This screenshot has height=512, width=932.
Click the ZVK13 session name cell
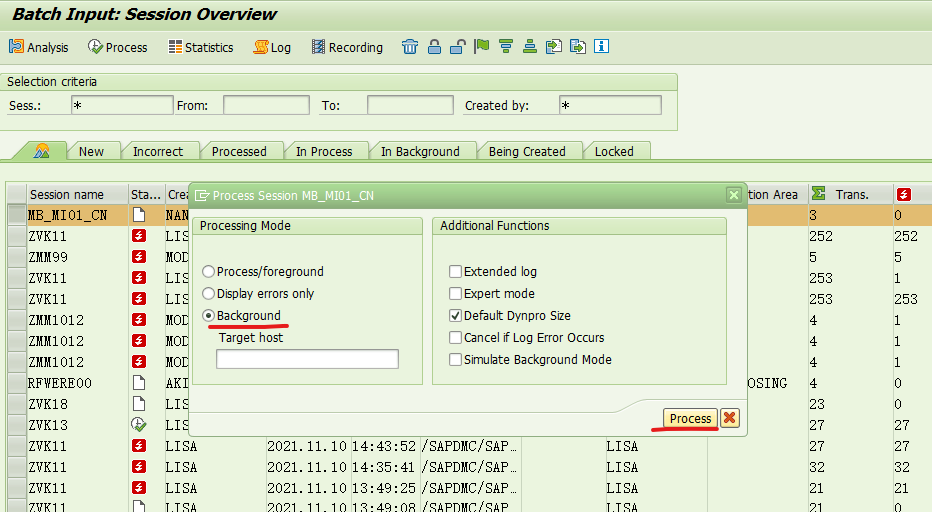(77, 425)
